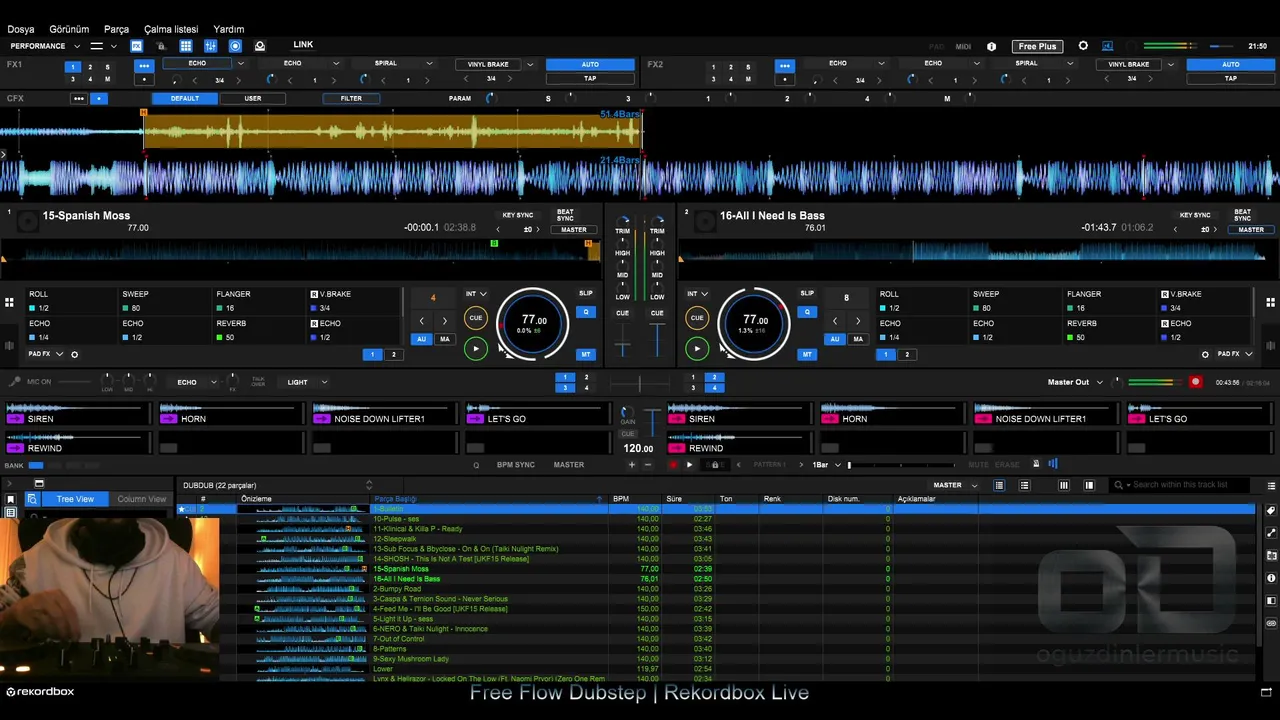Image resolution: width=1280 pixels, height=720 pixels.
Task: Click the sequencer play icon near 1Bar
Action: coord(689,465)
